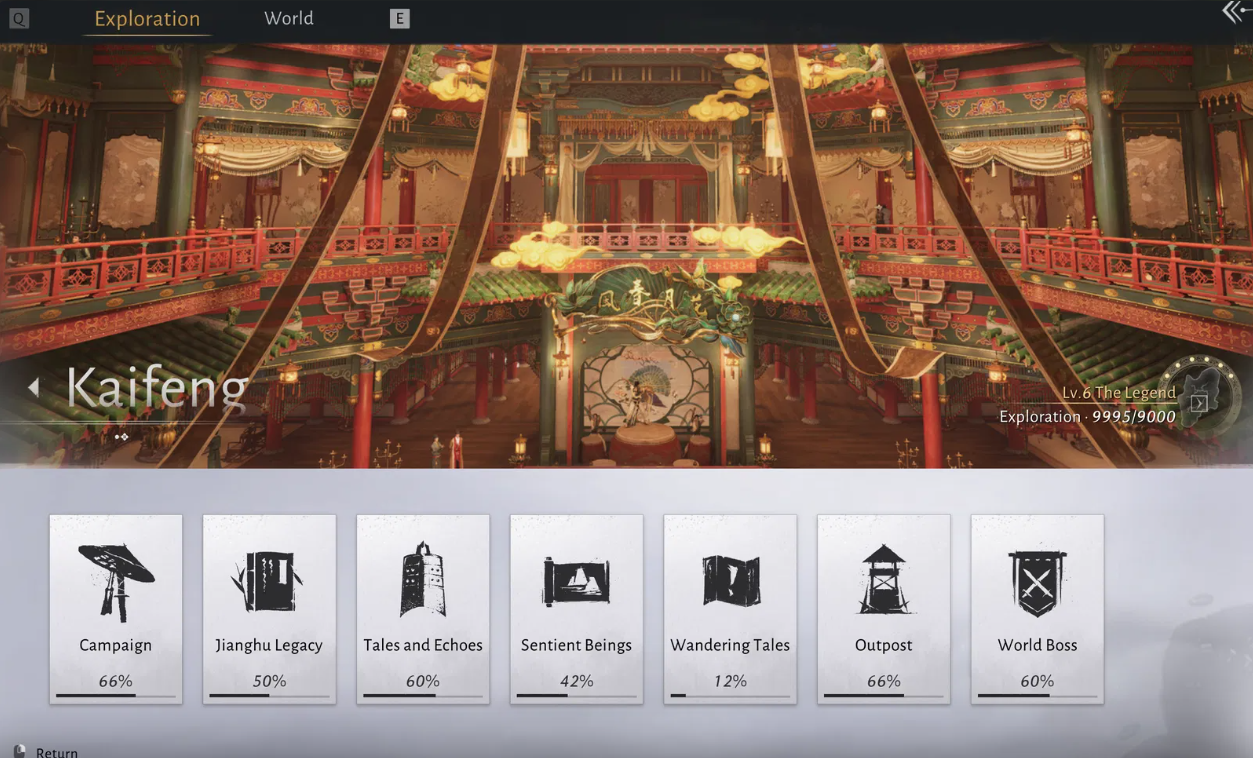Switch to the Exploration tab
Viewport: 1253px width, 758px height.
[147, 19]
